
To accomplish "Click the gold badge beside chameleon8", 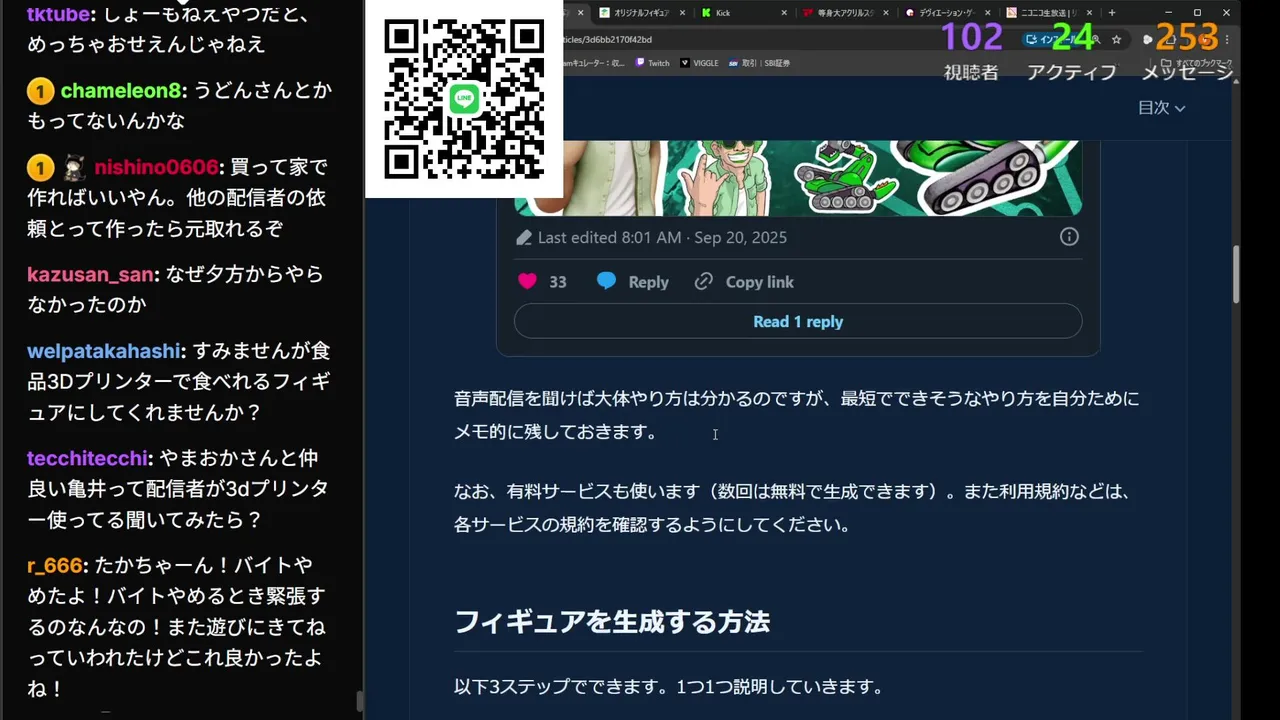I will coord(40,91).
